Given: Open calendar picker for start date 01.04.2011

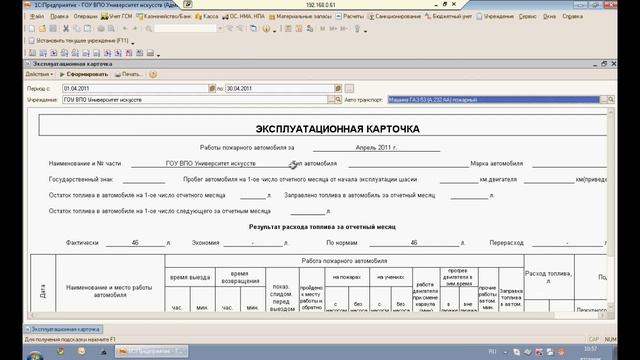Looking at the screenshot, I should [212, 88].
